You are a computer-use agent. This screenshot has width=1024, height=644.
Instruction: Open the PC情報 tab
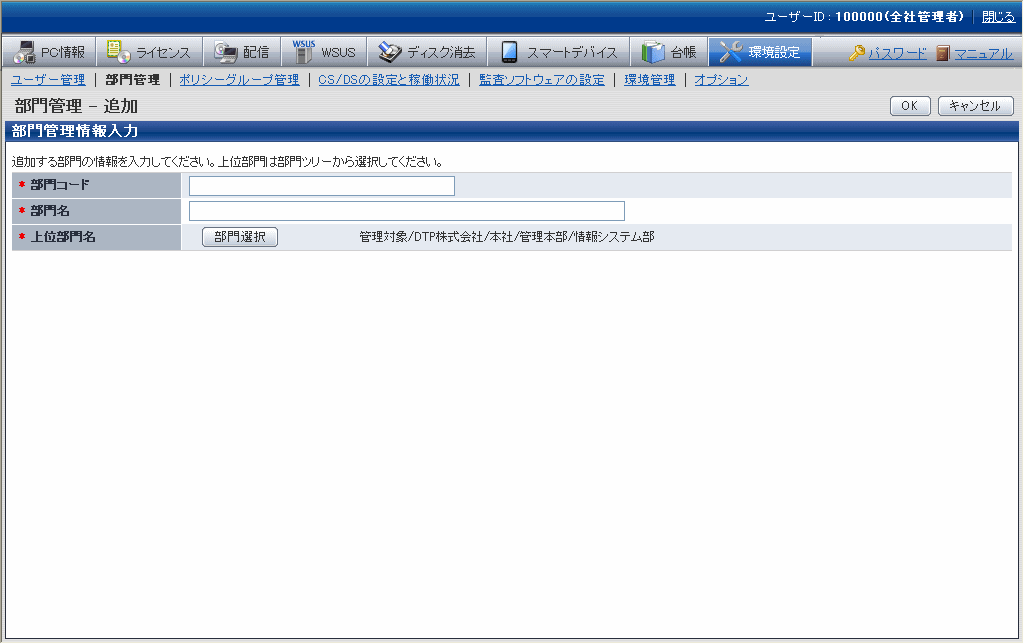click(x=49, y=52)
